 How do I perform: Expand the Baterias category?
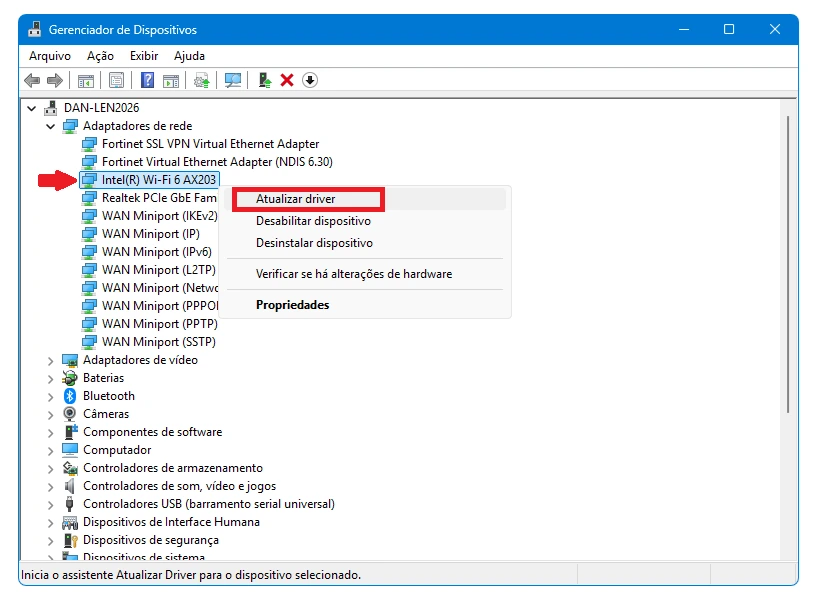51,379
